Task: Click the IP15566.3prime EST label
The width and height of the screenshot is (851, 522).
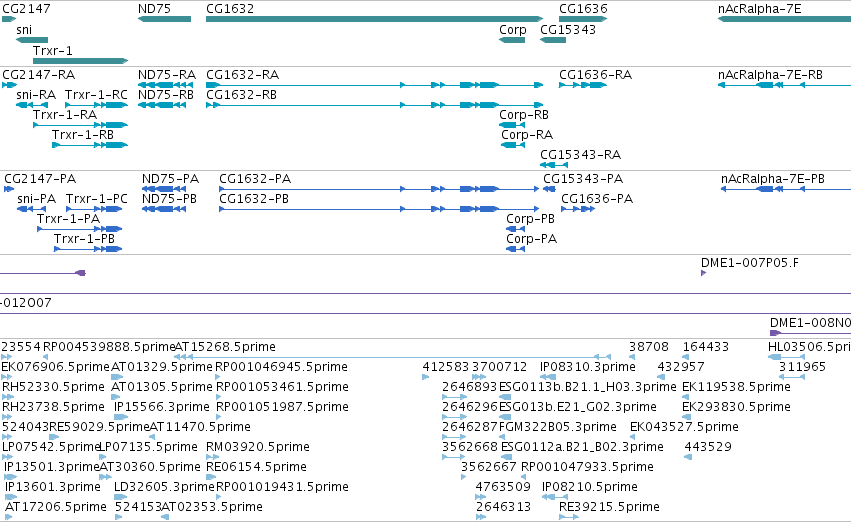Action: 162,407
